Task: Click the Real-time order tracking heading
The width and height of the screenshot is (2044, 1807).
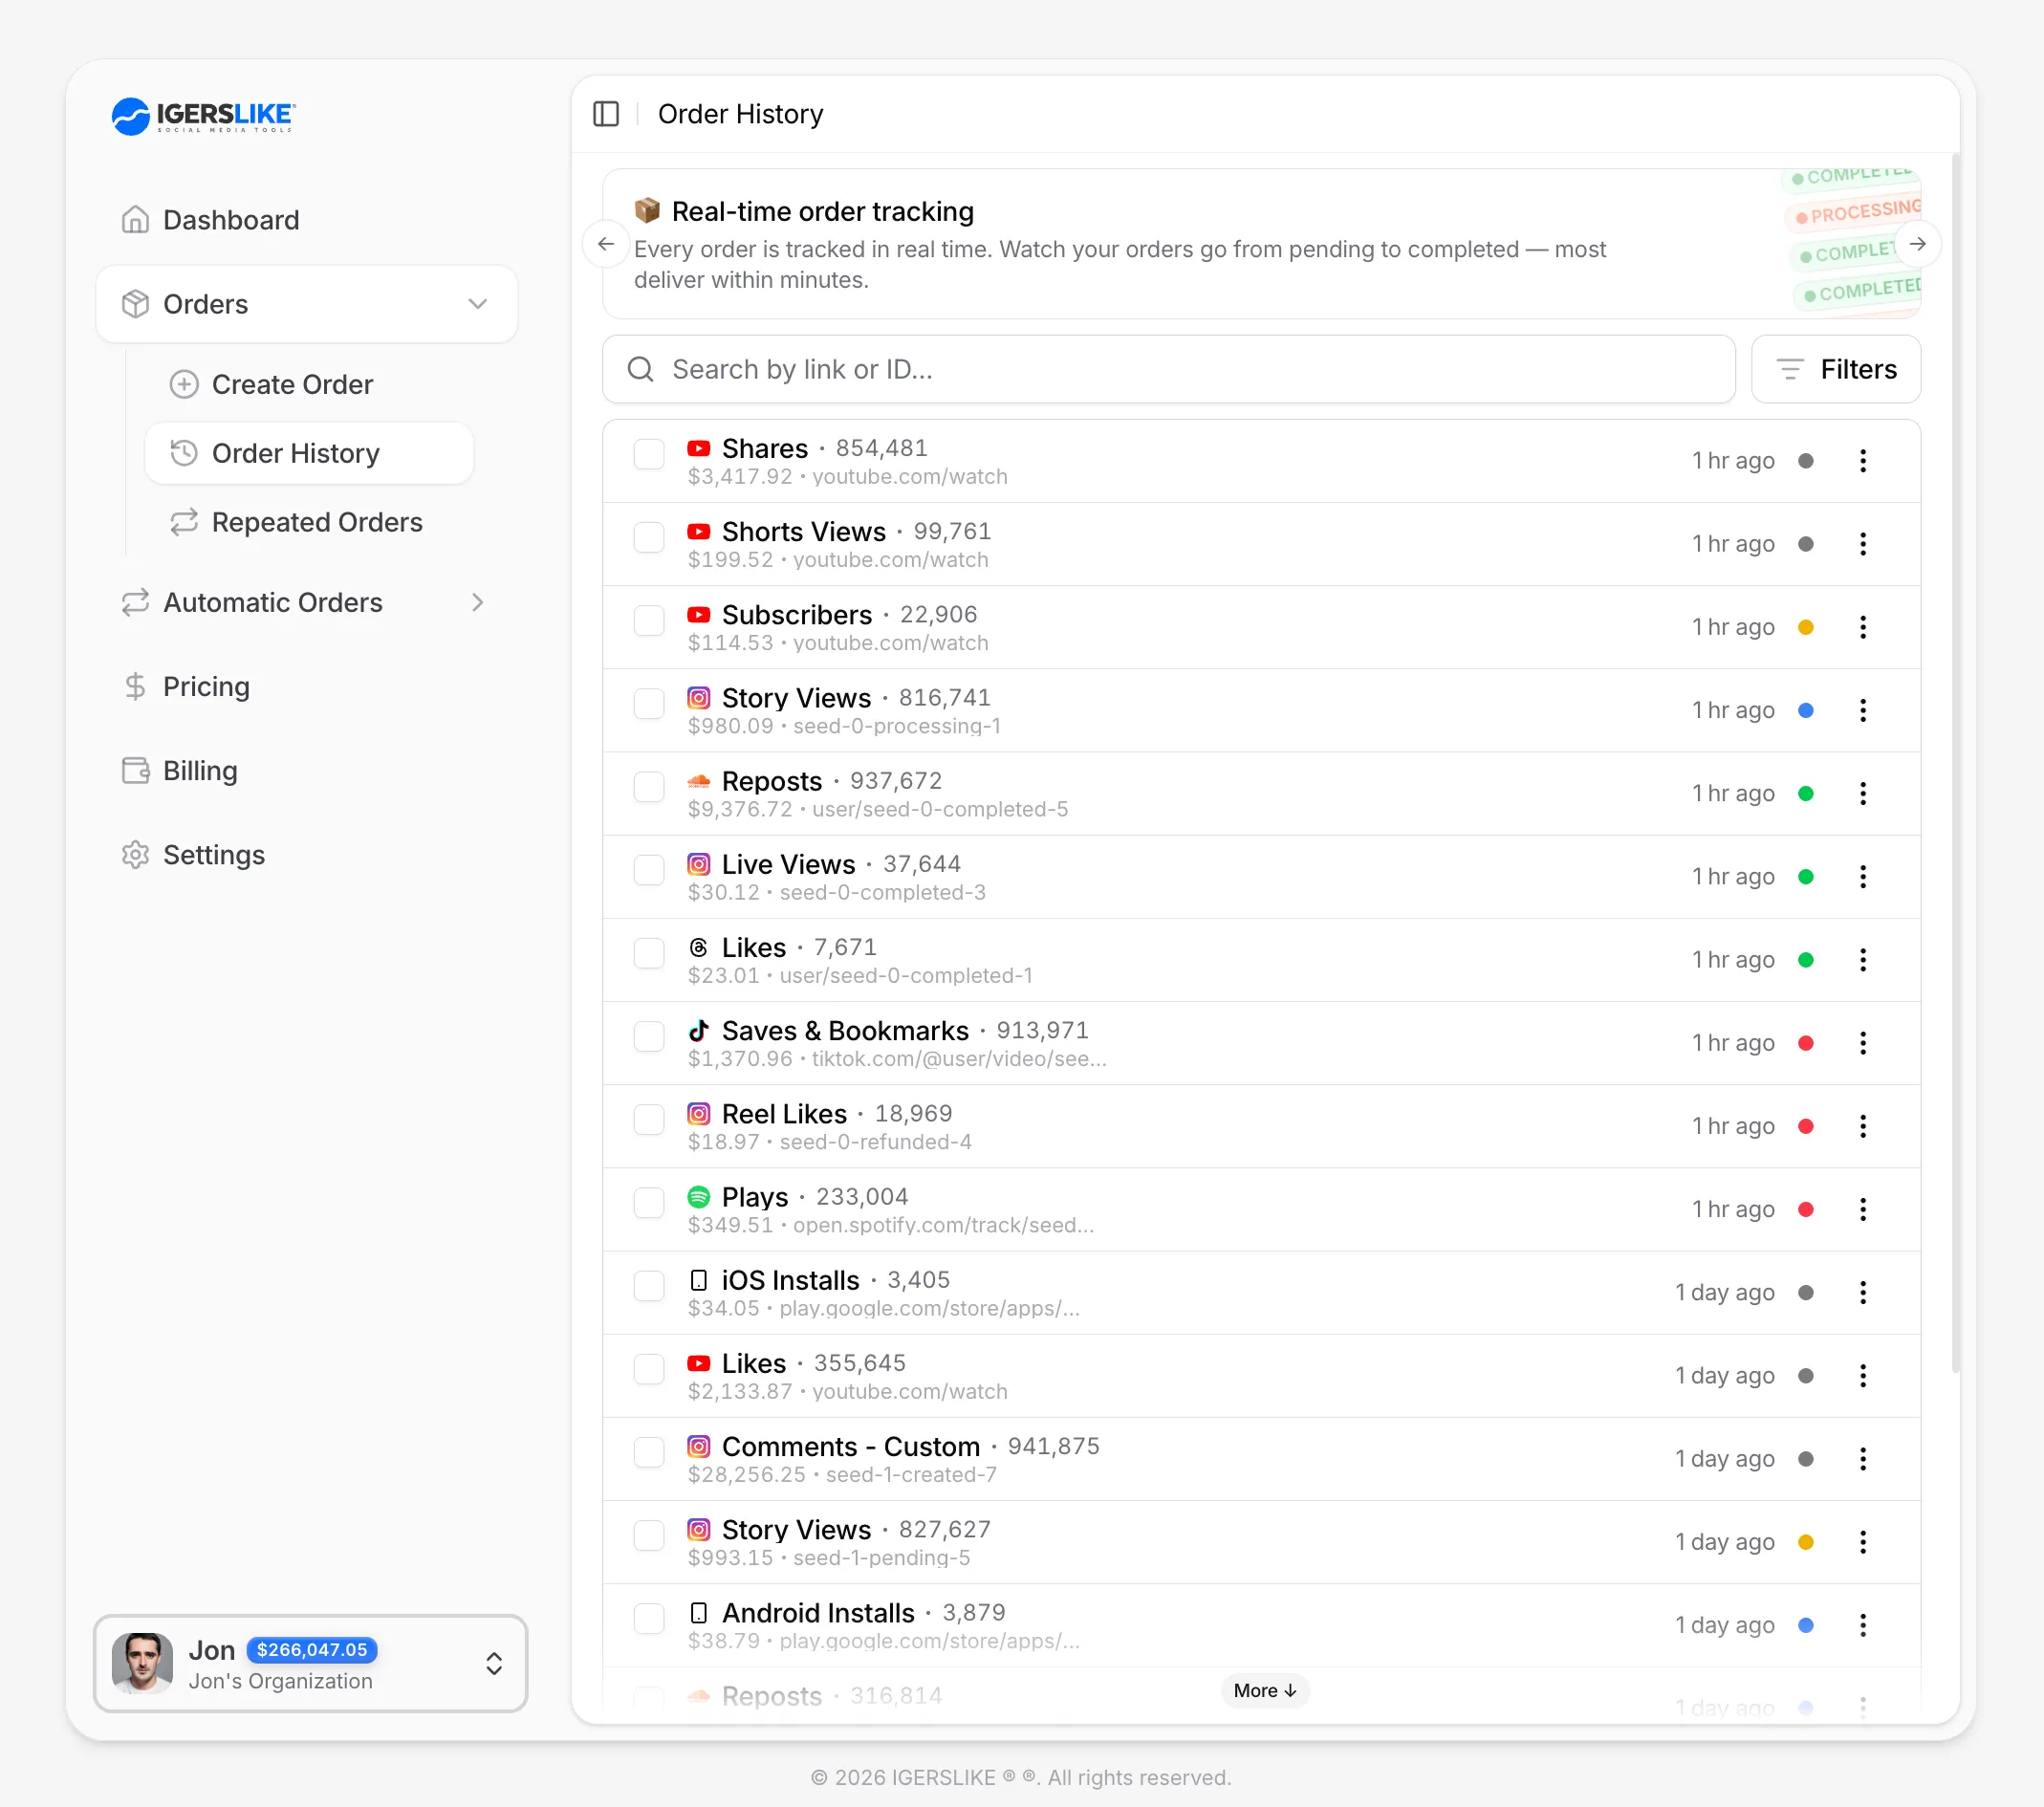Action: (823, 212)
